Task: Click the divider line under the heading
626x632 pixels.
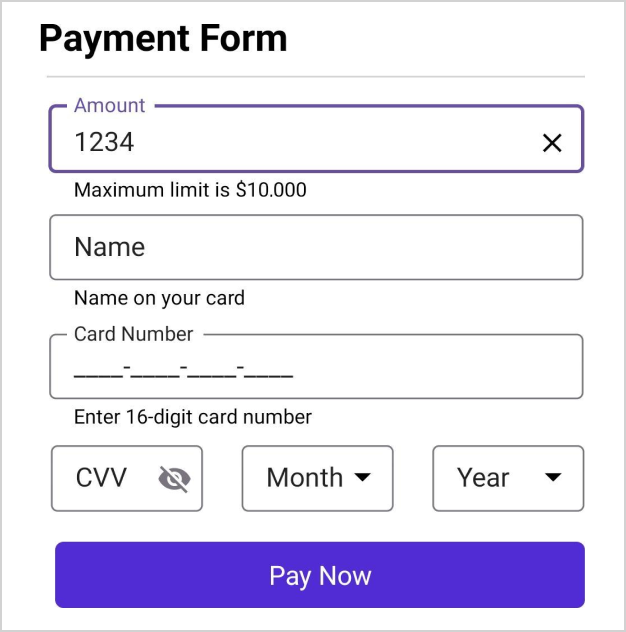Action: tap(315, 77)
